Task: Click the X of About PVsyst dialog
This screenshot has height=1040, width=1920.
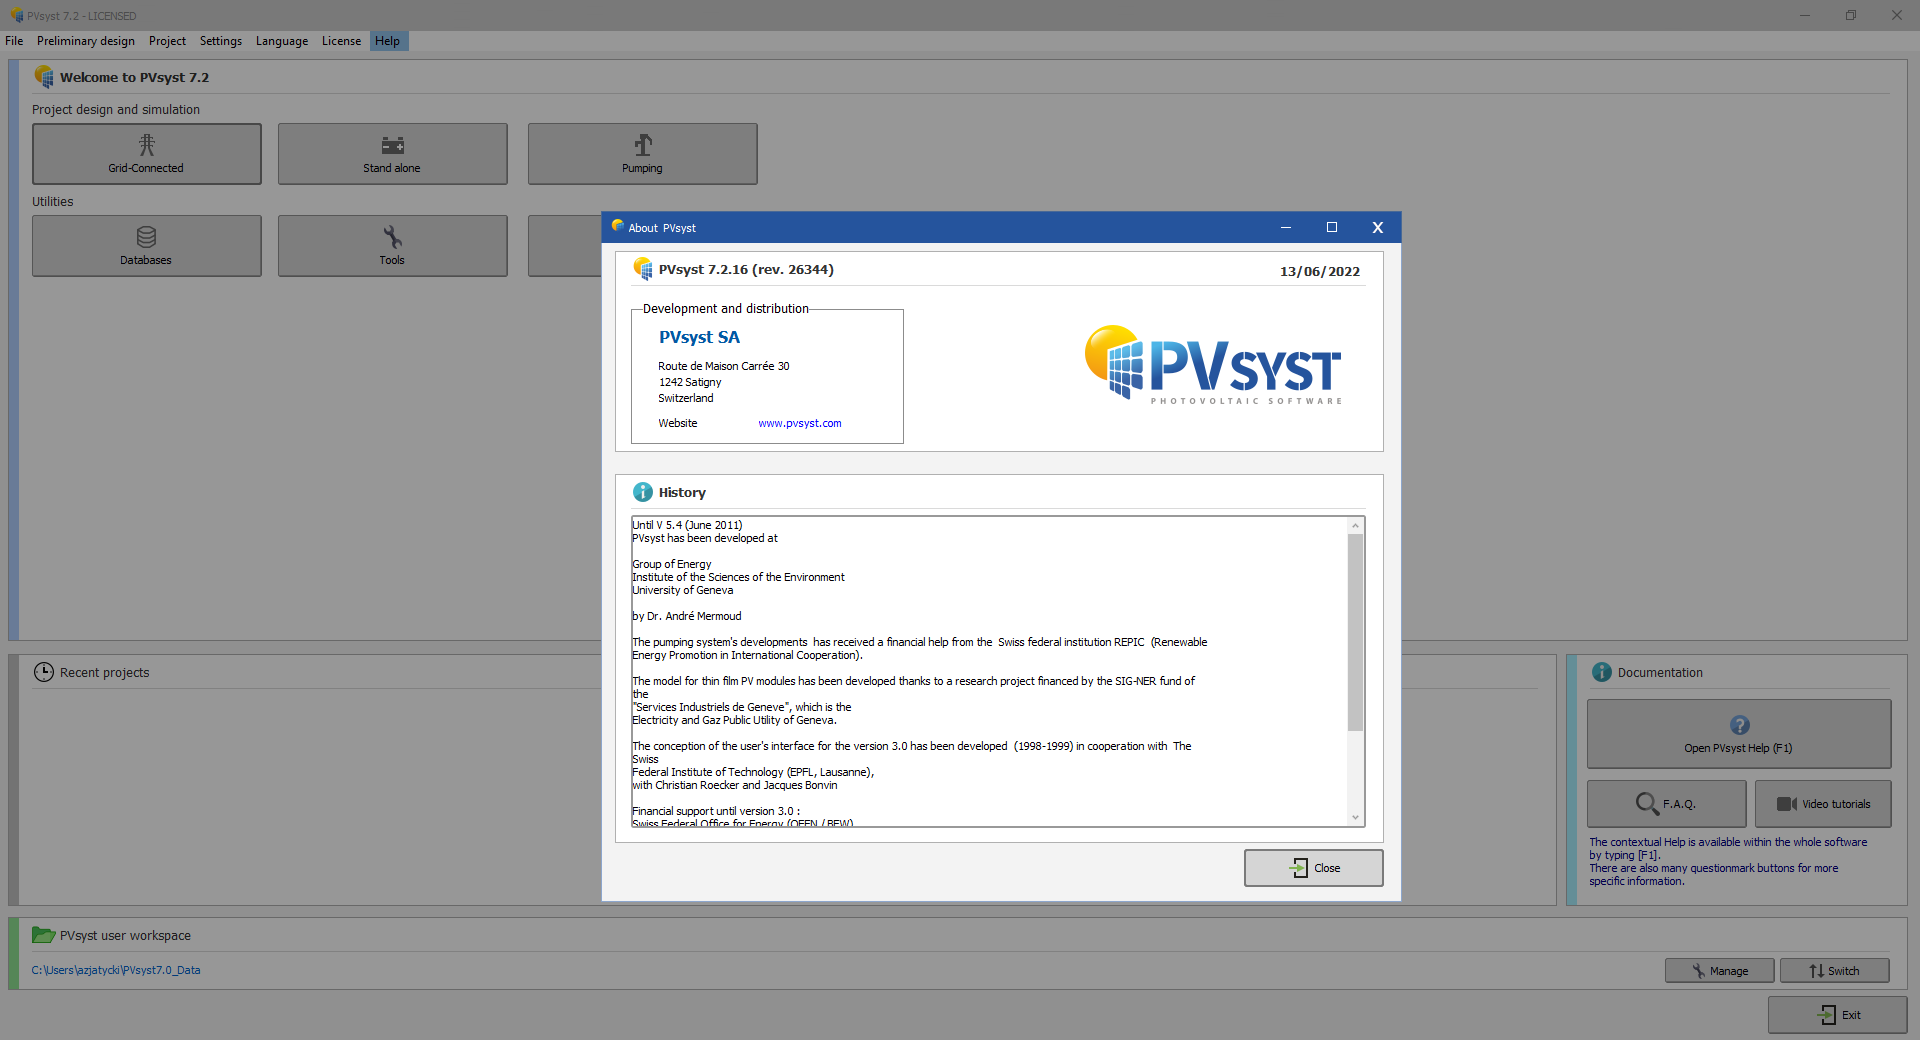Action: [x=1378, y=227]
